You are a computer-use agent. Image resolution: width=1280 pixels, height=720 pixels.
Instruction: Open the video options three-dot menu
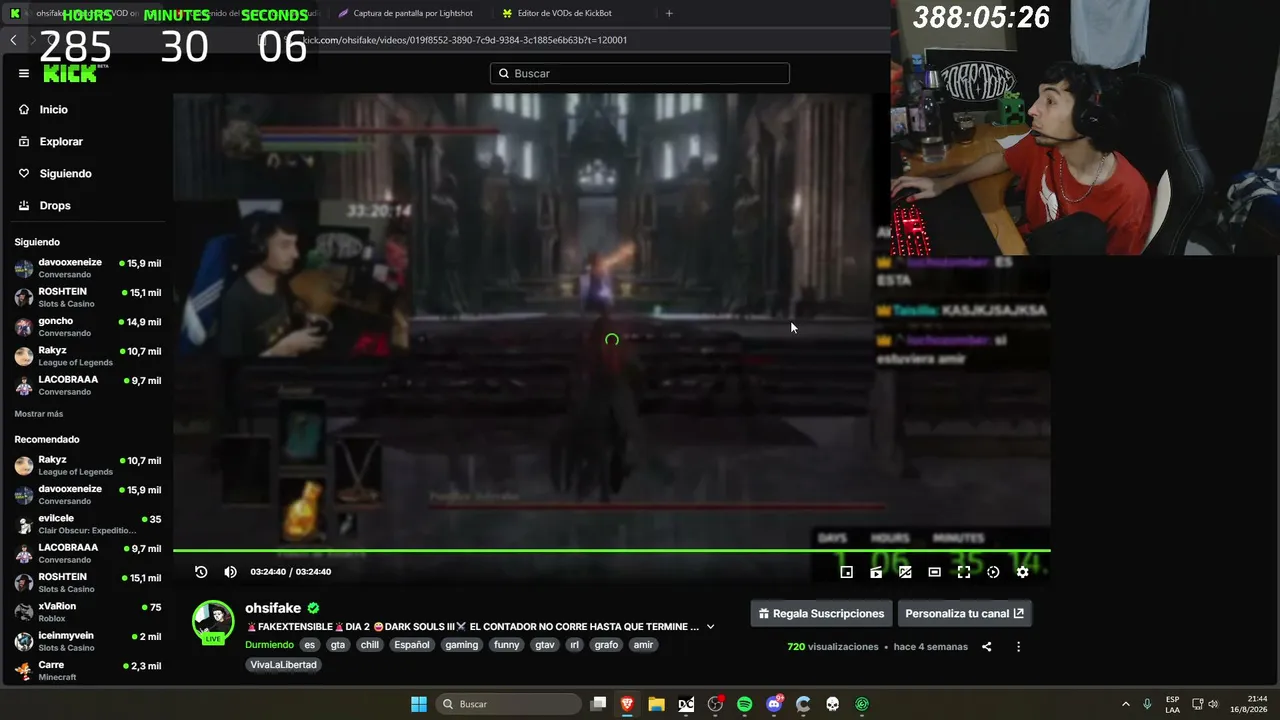1018,647
